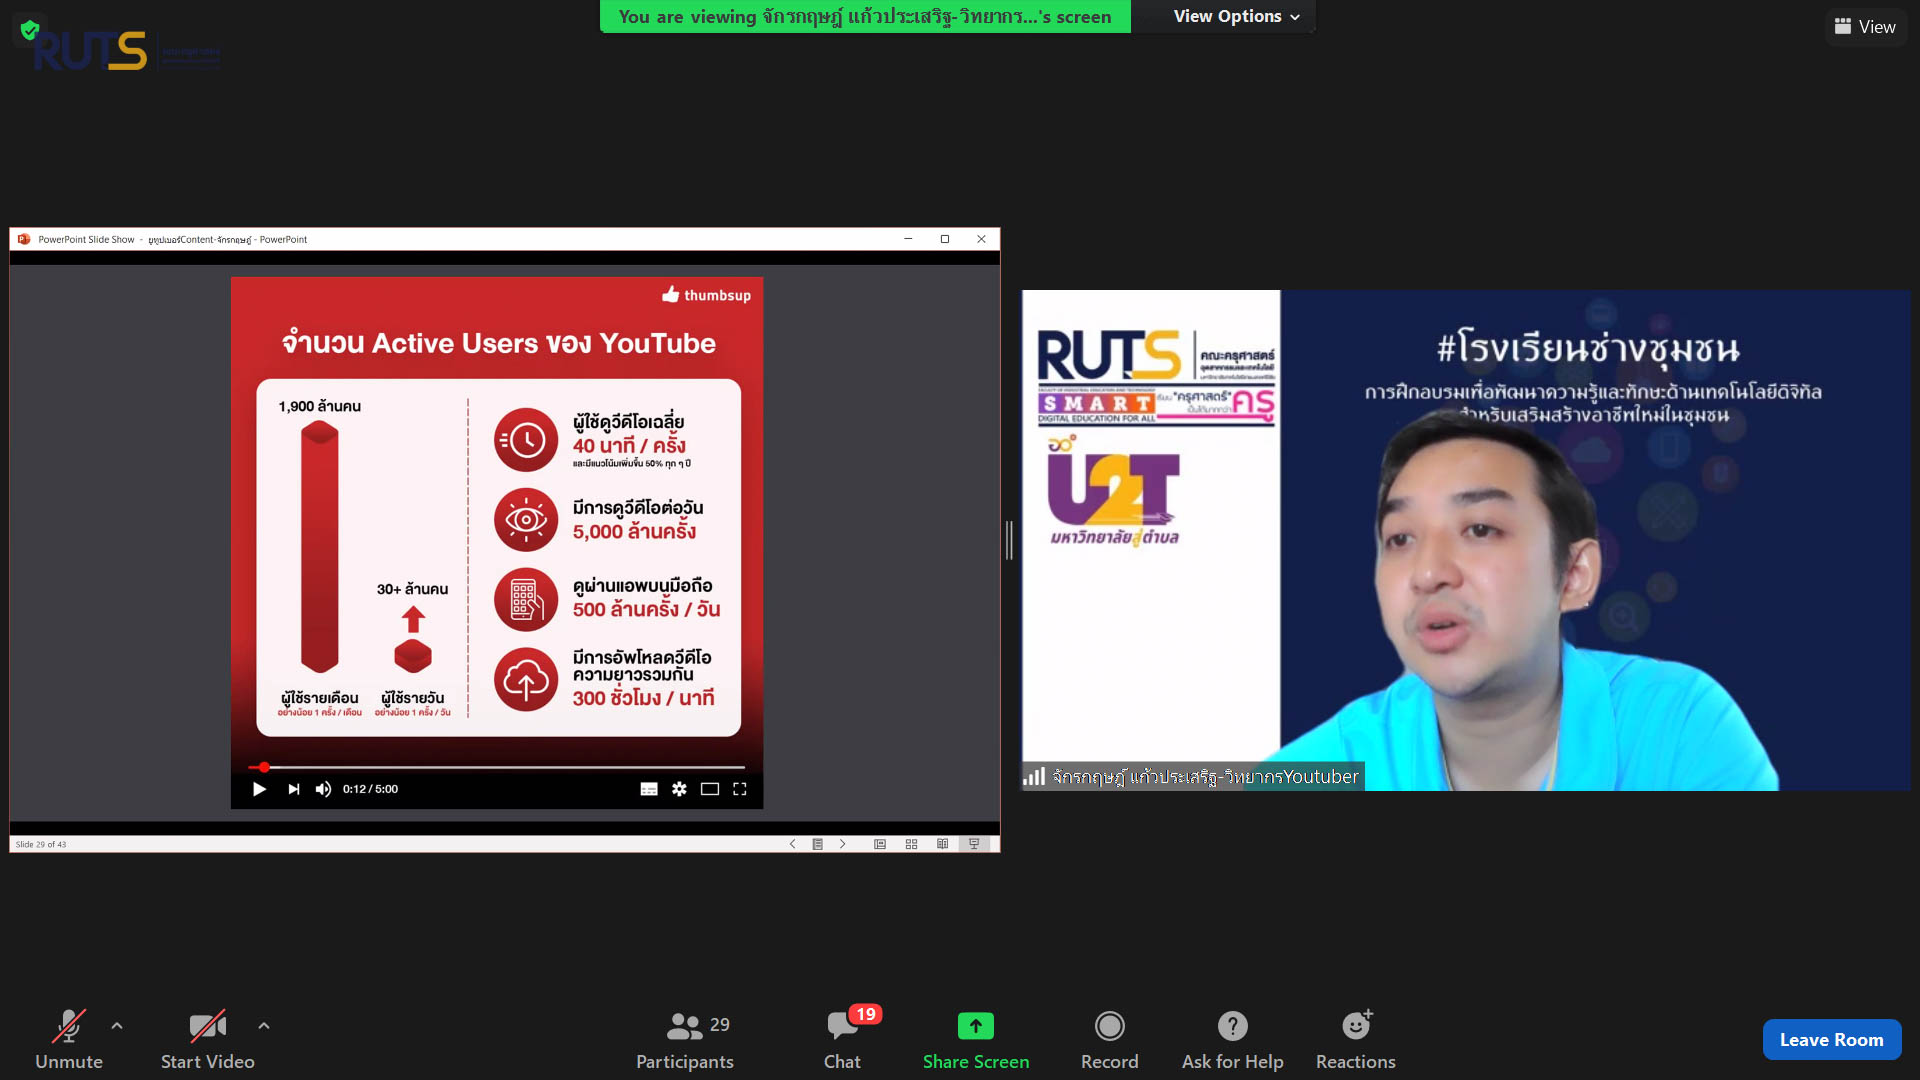Click the mobile phone icon on slide
The width and height of the screenshot is (1920, 1080).
click(526, 599)
